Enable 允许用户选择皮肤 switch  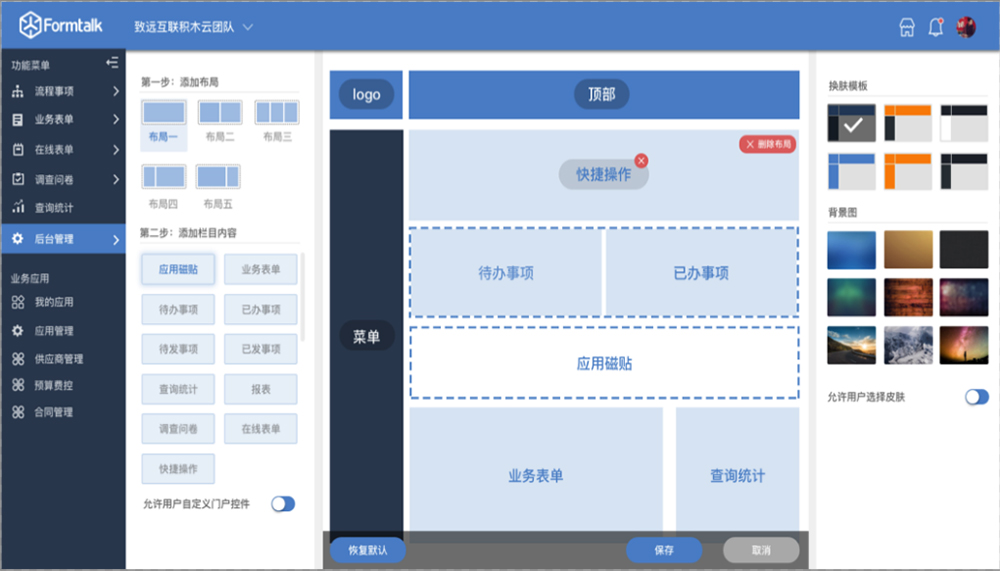[976, 397]
